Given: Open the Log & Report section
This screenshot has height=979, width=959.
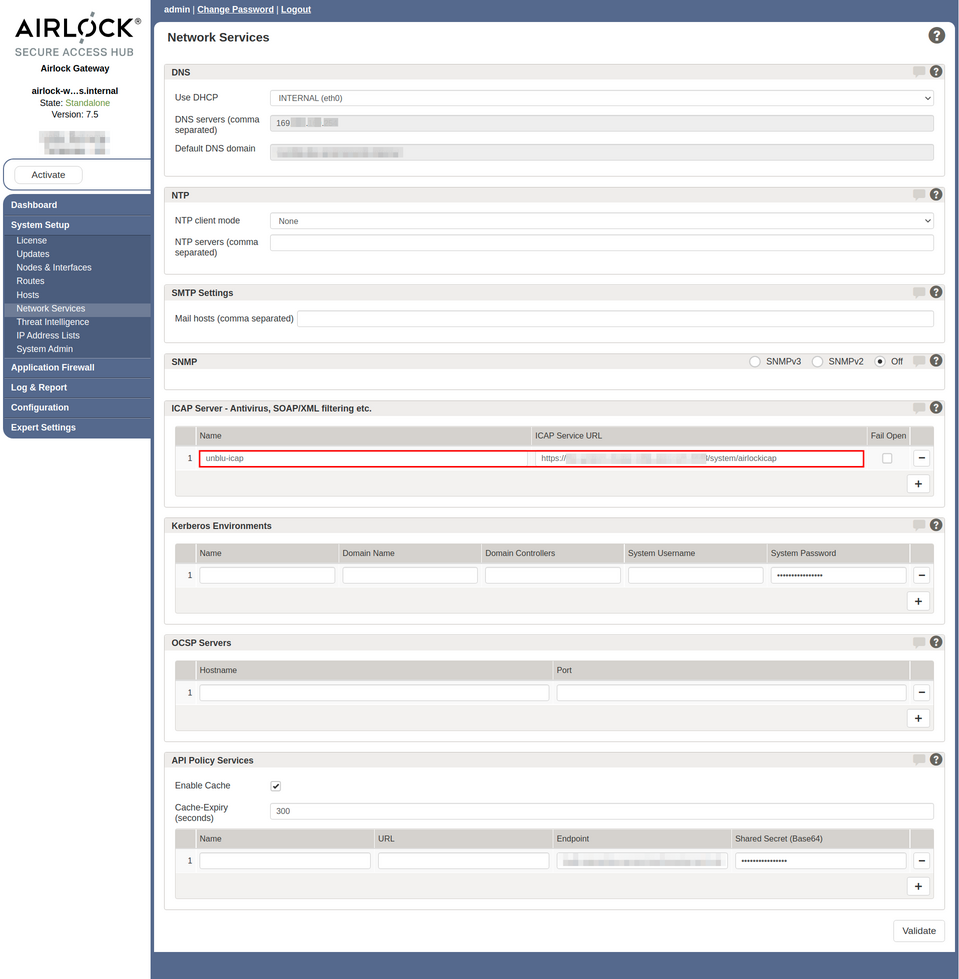Looking at the screenshot, I should pyautogui.click(x=38, y=387).
